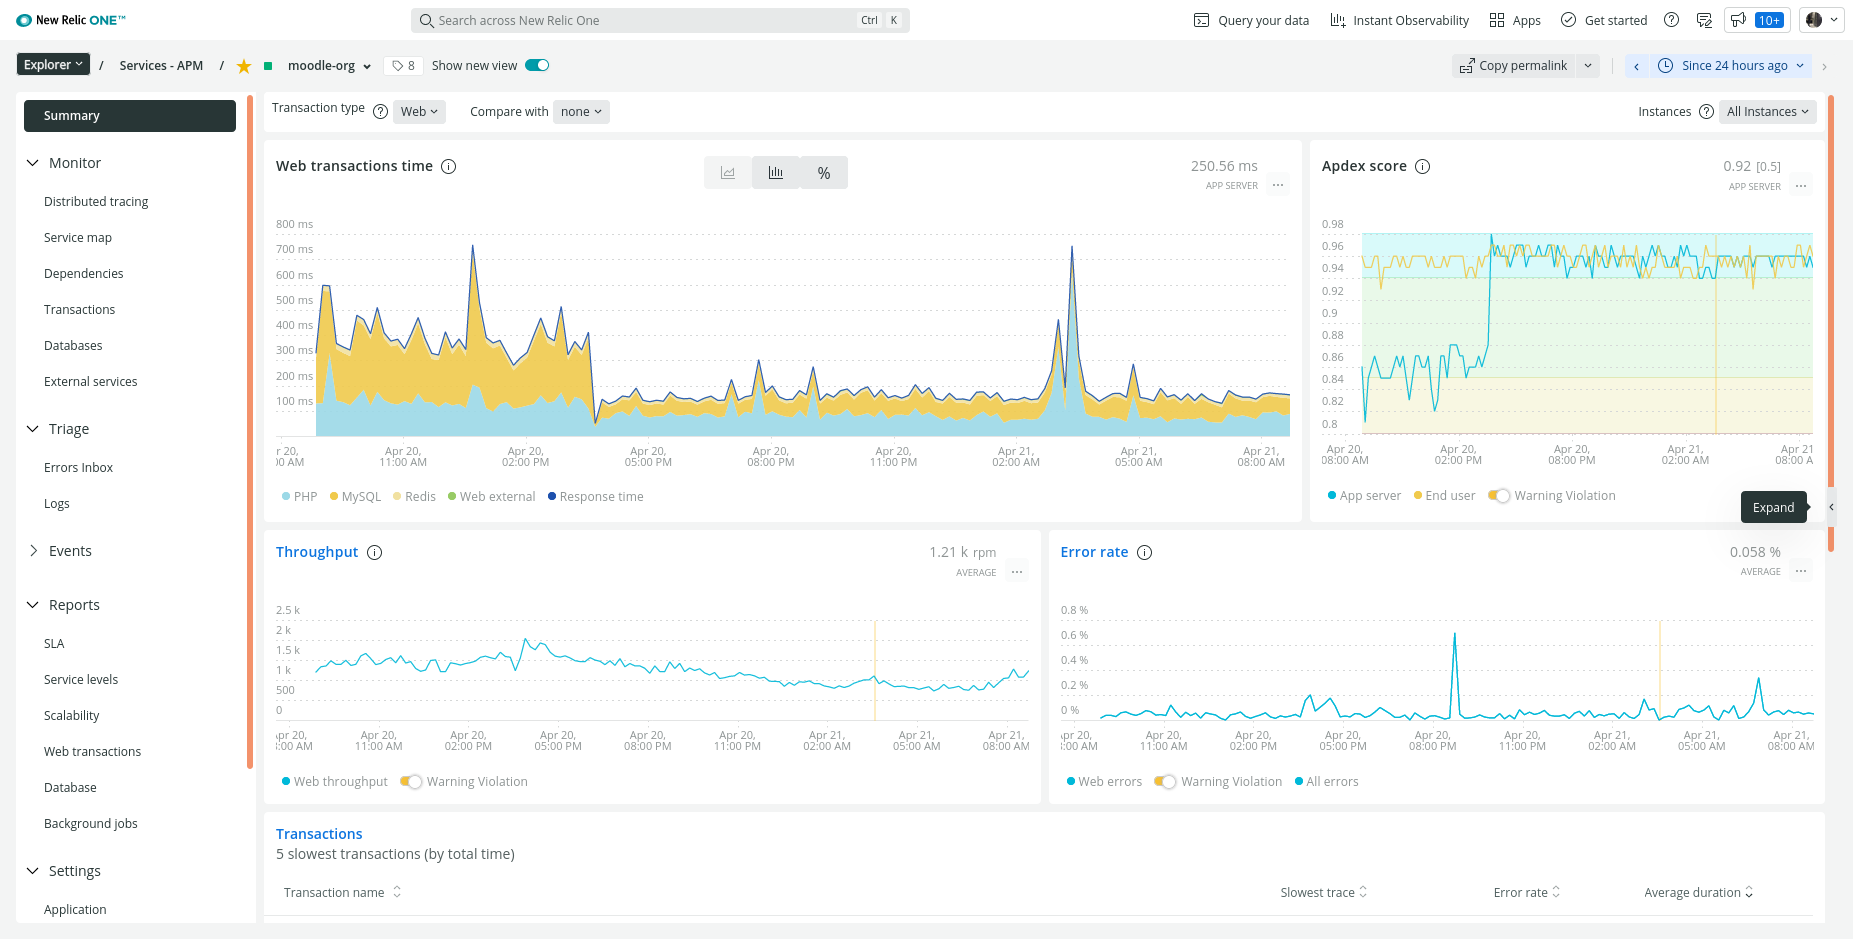The image size is (1853, 939).
Task: Toggle Error rate Warning Violation switch
Action: pyautogui.click(x=1165, y=782)
